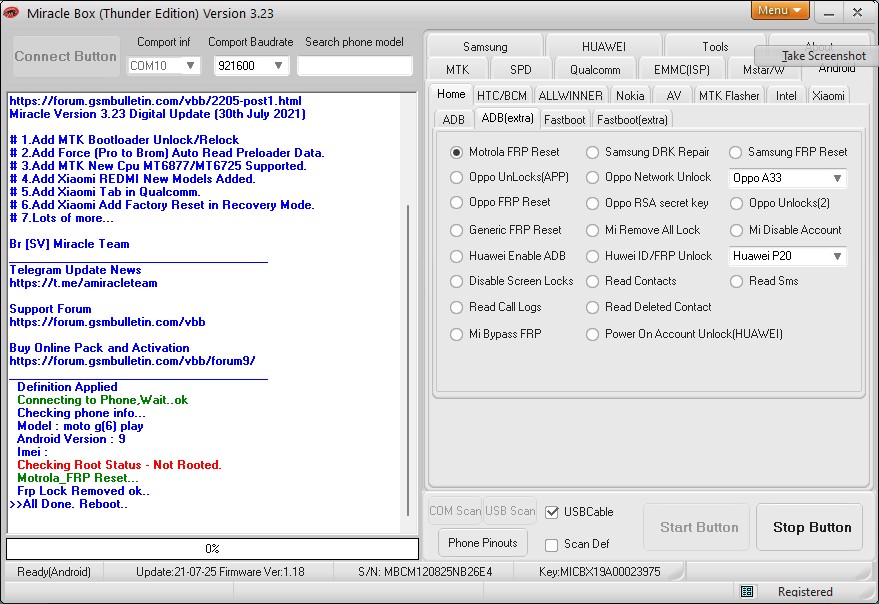Click the 'Frp Lock Removed ok..' log line
Screen dimensions: 879x604
coord(83,491)
